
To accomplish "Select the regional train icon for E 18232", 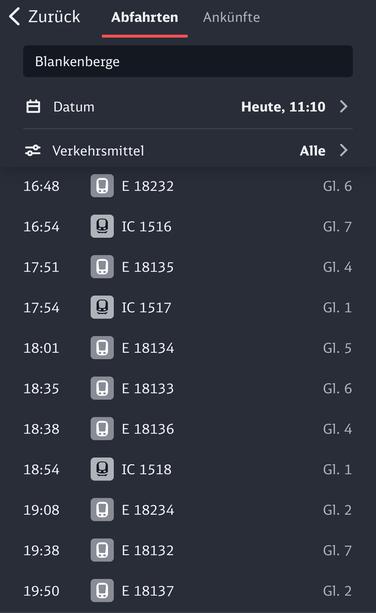I will tap(102, 186).
